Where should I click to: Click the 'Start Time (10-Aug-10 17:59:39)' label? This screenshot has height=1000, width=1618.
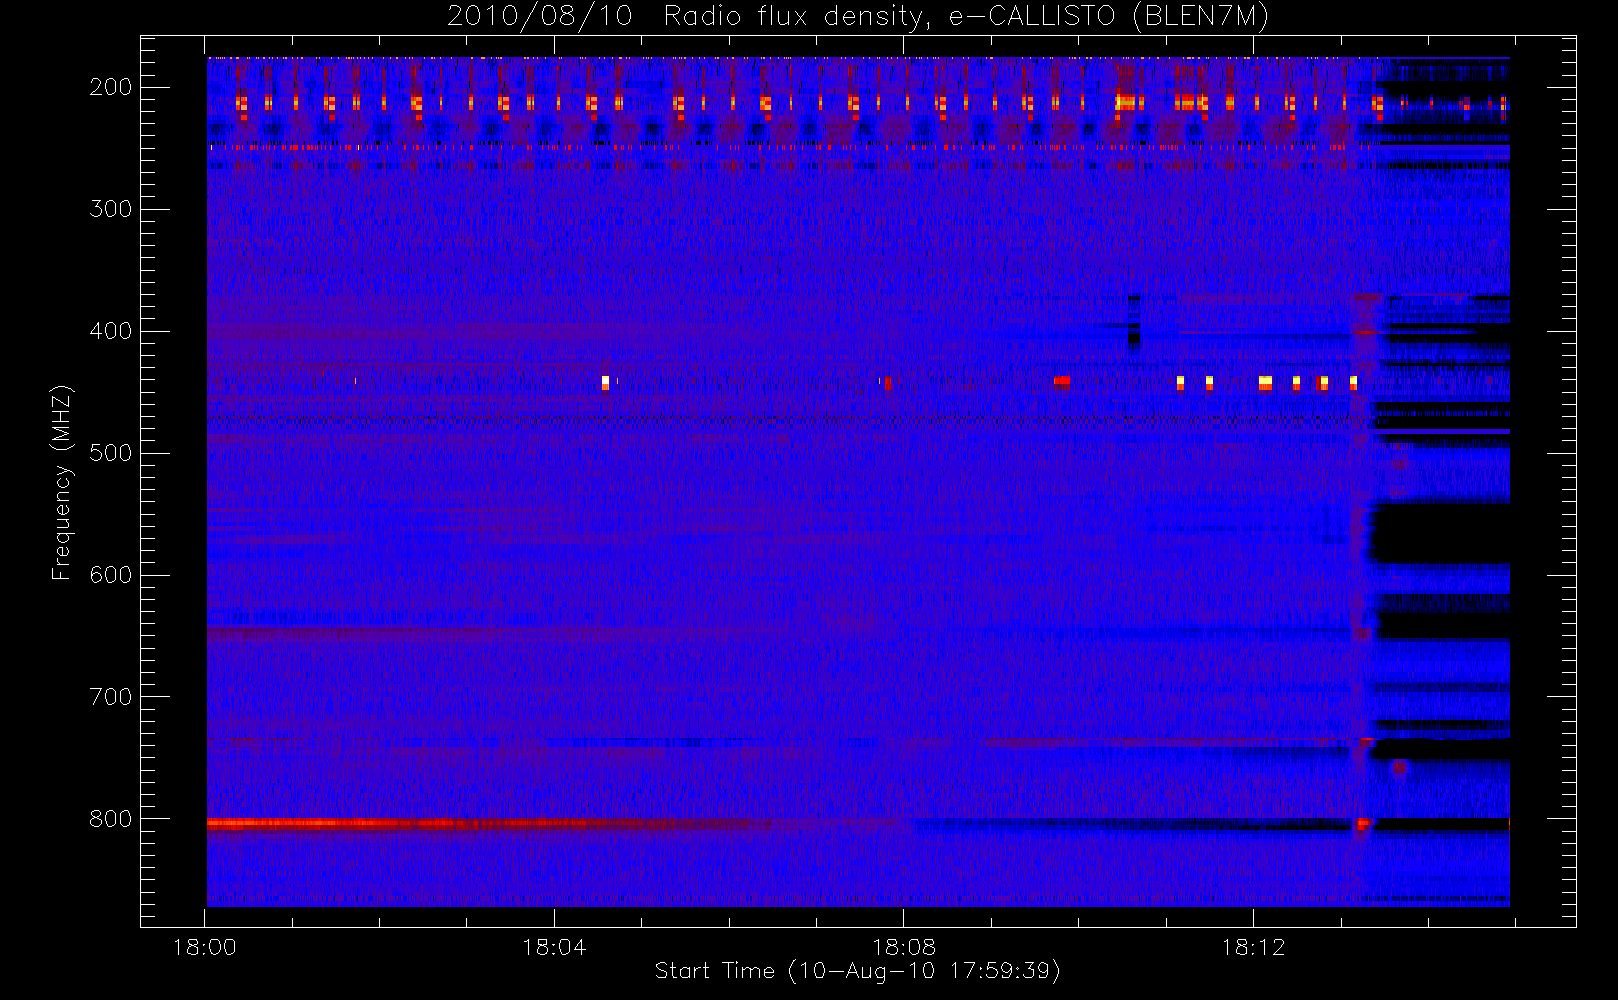857,971
